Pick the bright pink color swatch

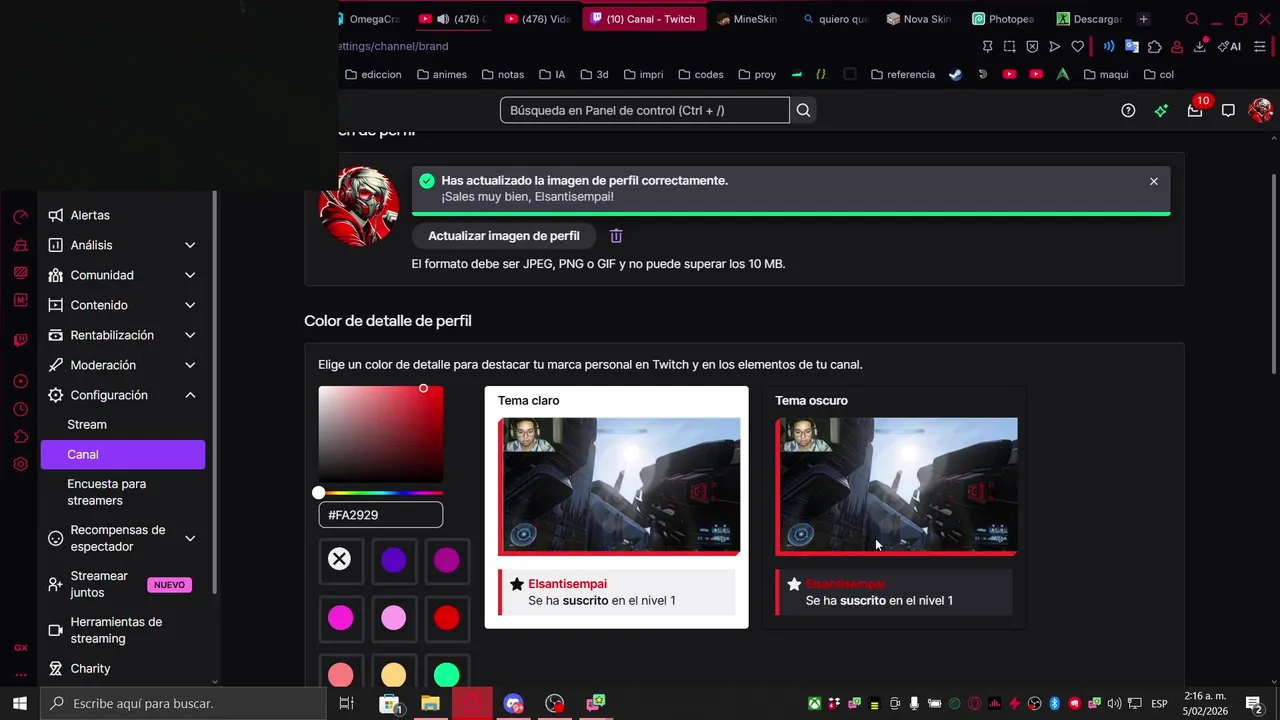pos(340,618)
